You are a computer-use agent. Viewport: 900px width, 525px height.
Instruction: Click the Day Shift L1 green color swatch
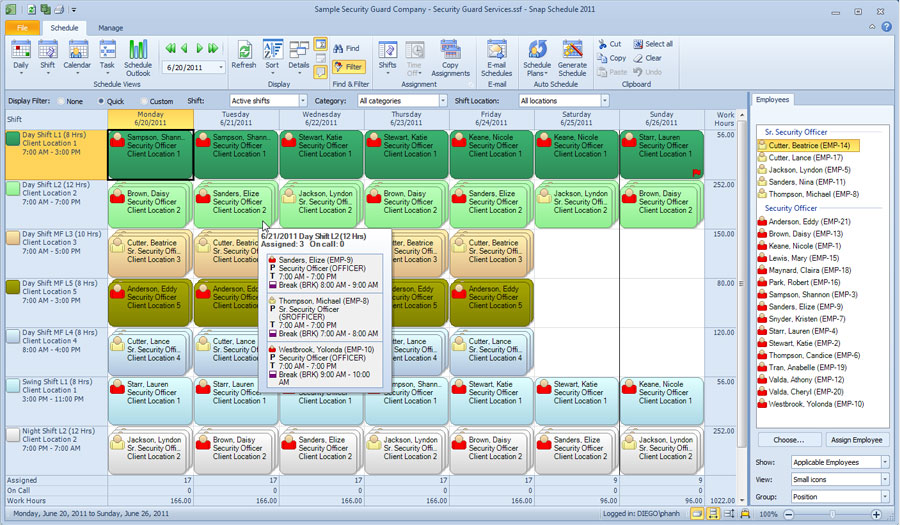coord(13,138)
